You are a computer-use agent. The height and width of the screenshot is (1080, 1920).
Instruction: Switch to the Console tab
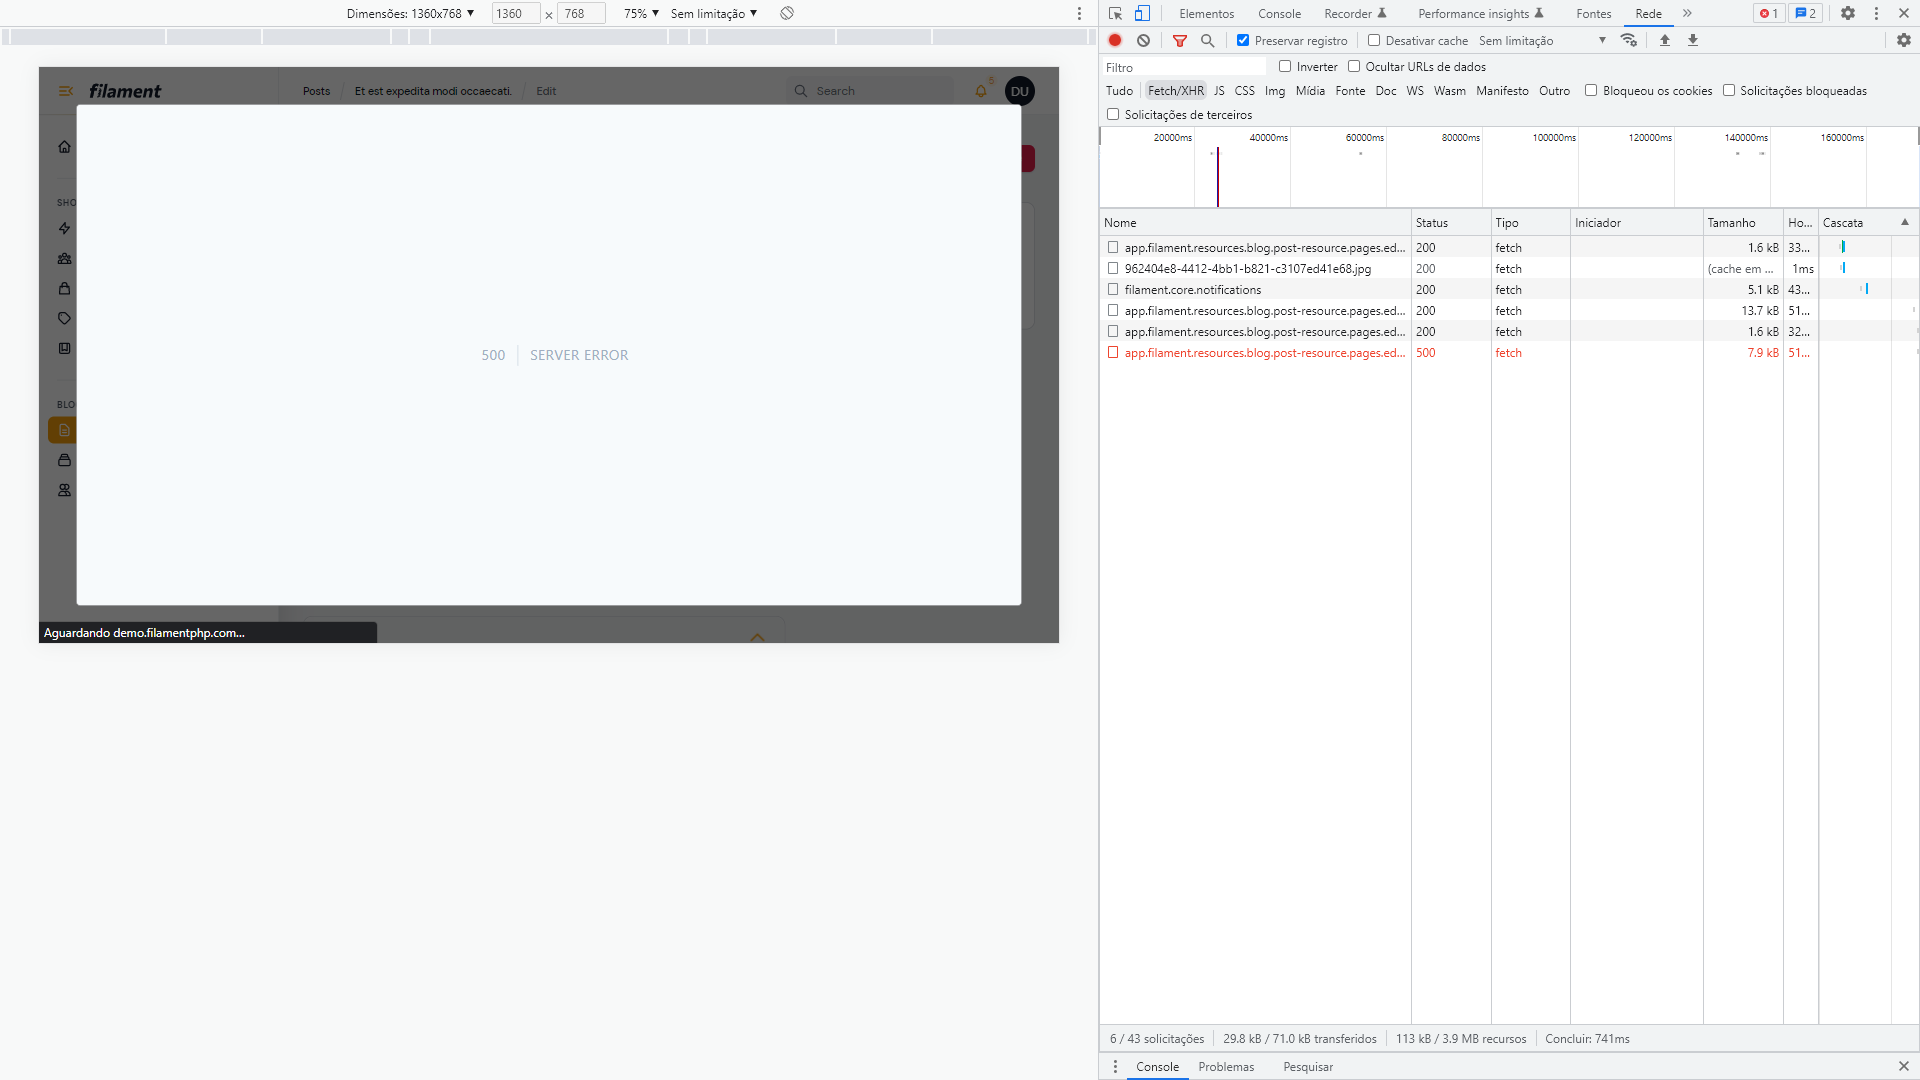point(1279,13)
